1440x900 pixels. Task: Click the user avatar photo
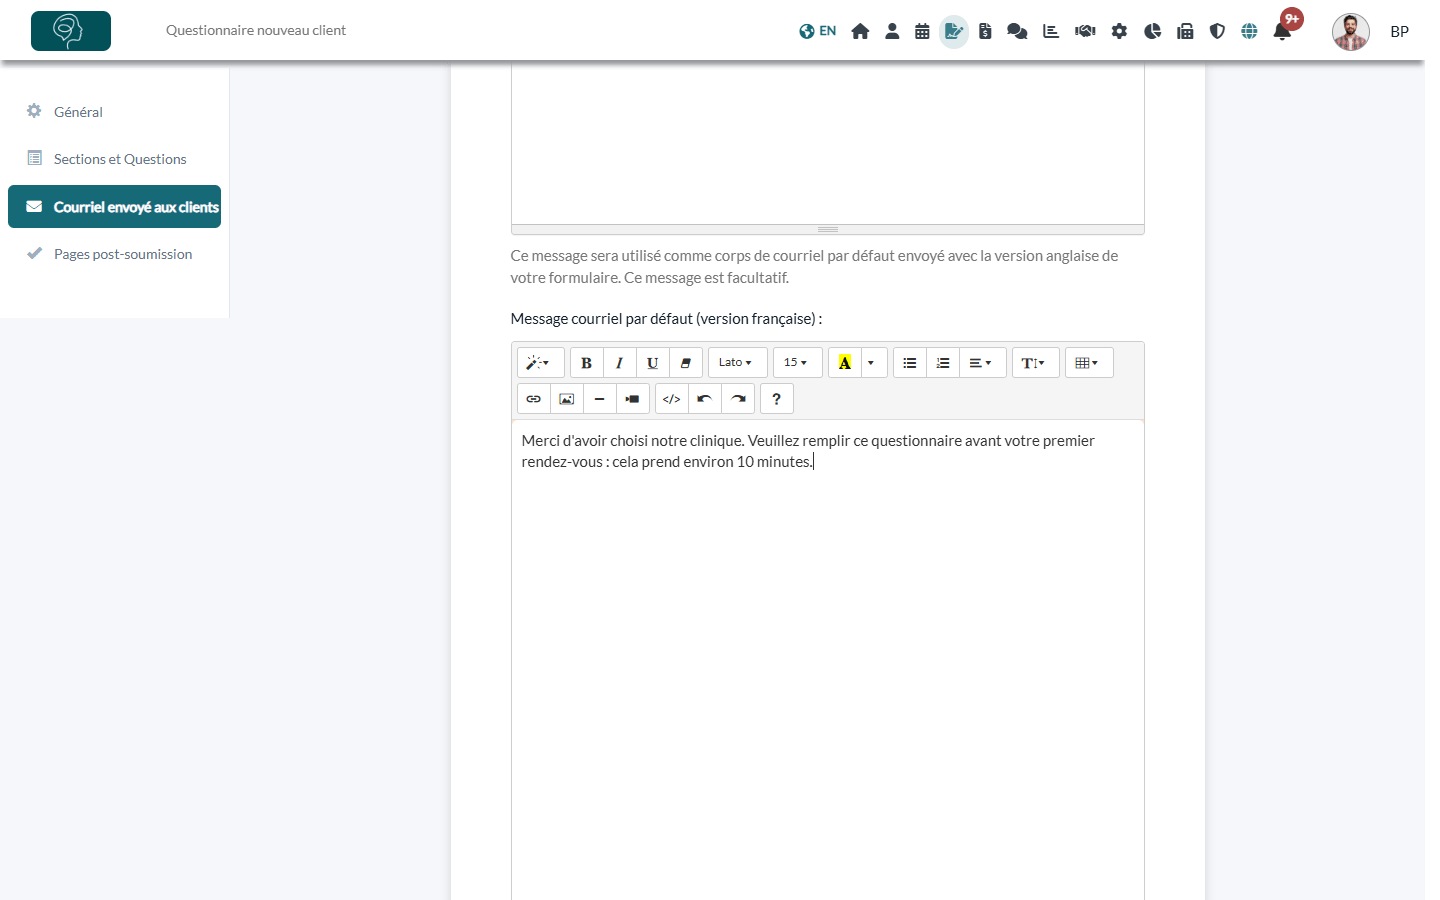coord(1351,32)
